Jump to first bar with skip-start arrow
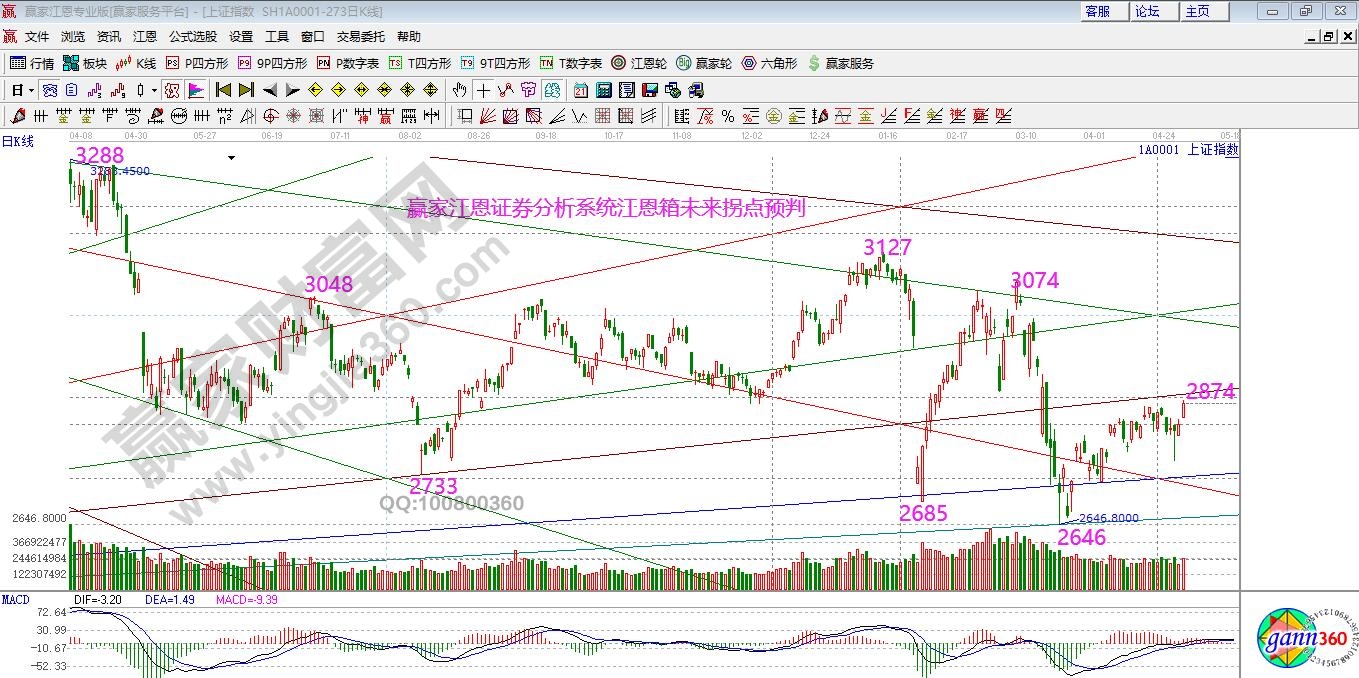 [x=223, y=90]
